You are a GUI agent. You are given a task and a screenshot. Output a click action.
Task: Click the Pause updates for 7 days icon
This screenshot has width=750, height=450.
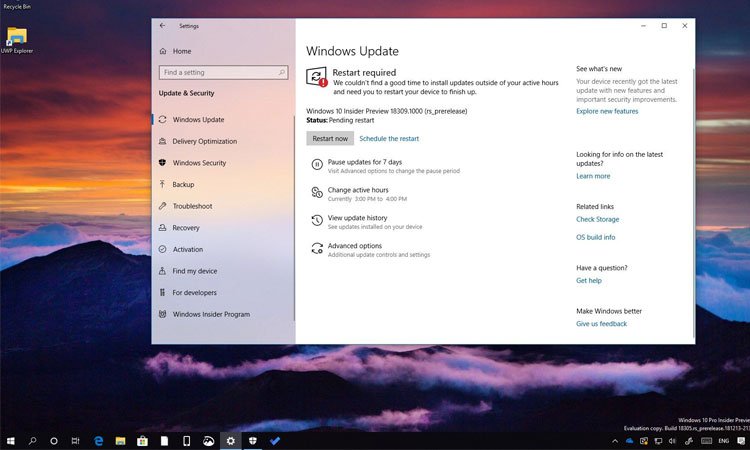[x=317, y=165]
